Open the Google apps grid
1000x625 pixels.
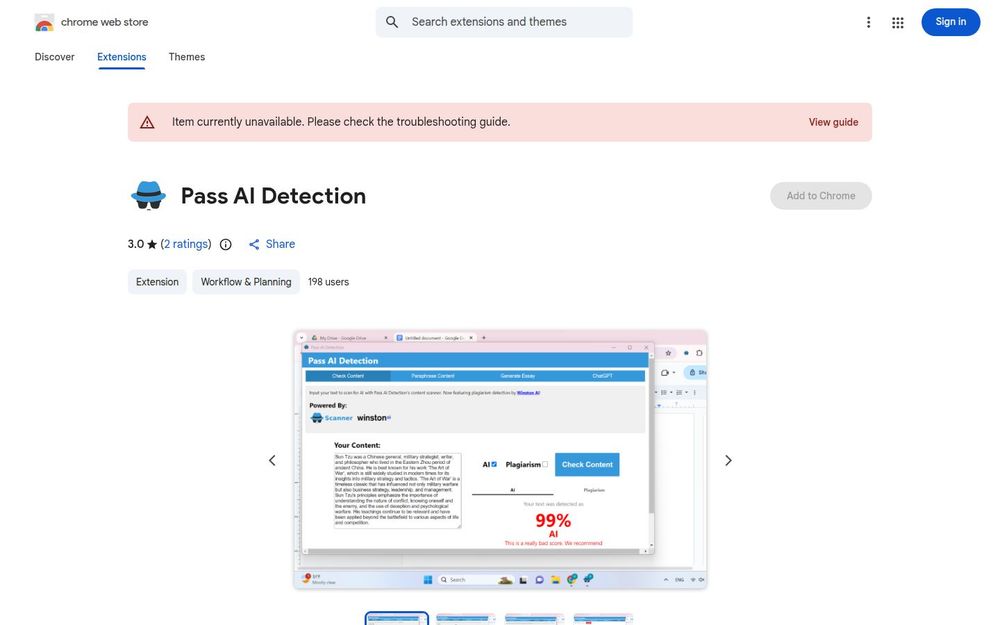[x=897, y=22]
